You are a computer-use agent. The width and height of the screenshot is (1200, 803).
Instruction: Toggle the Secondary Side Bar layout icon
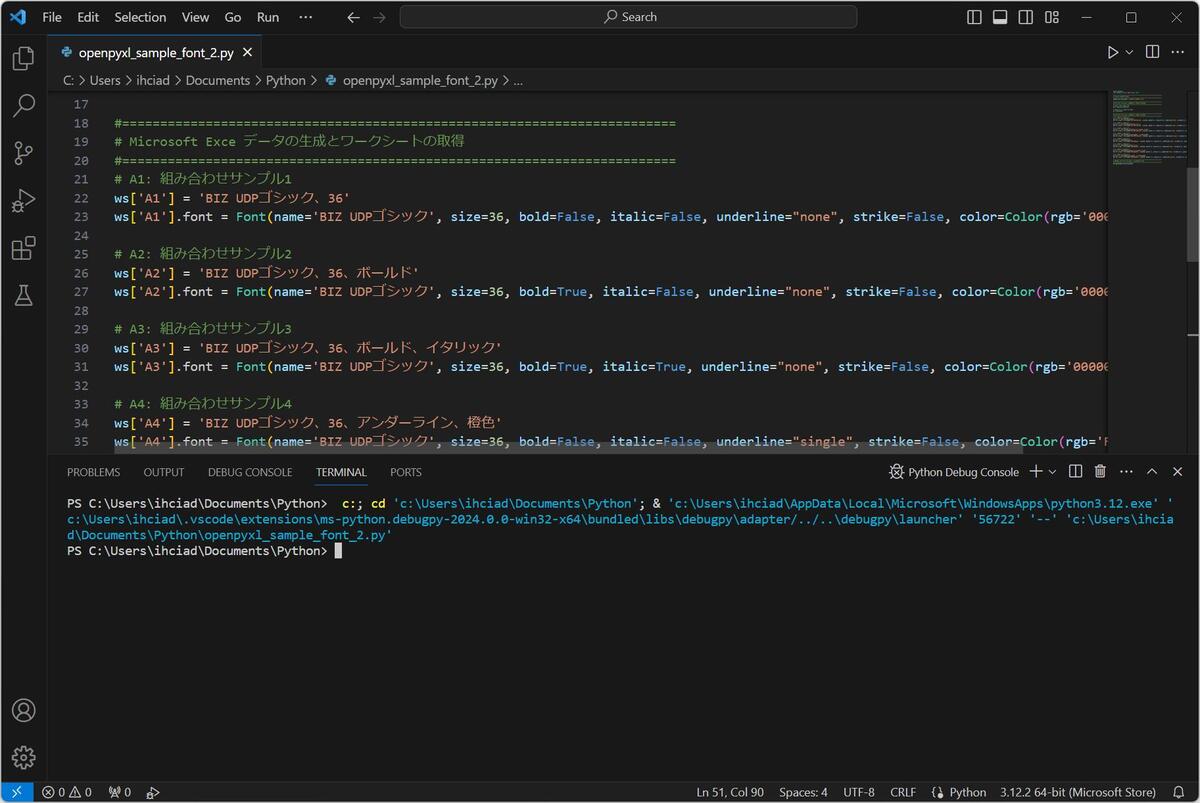click(x=1026, y=17)
